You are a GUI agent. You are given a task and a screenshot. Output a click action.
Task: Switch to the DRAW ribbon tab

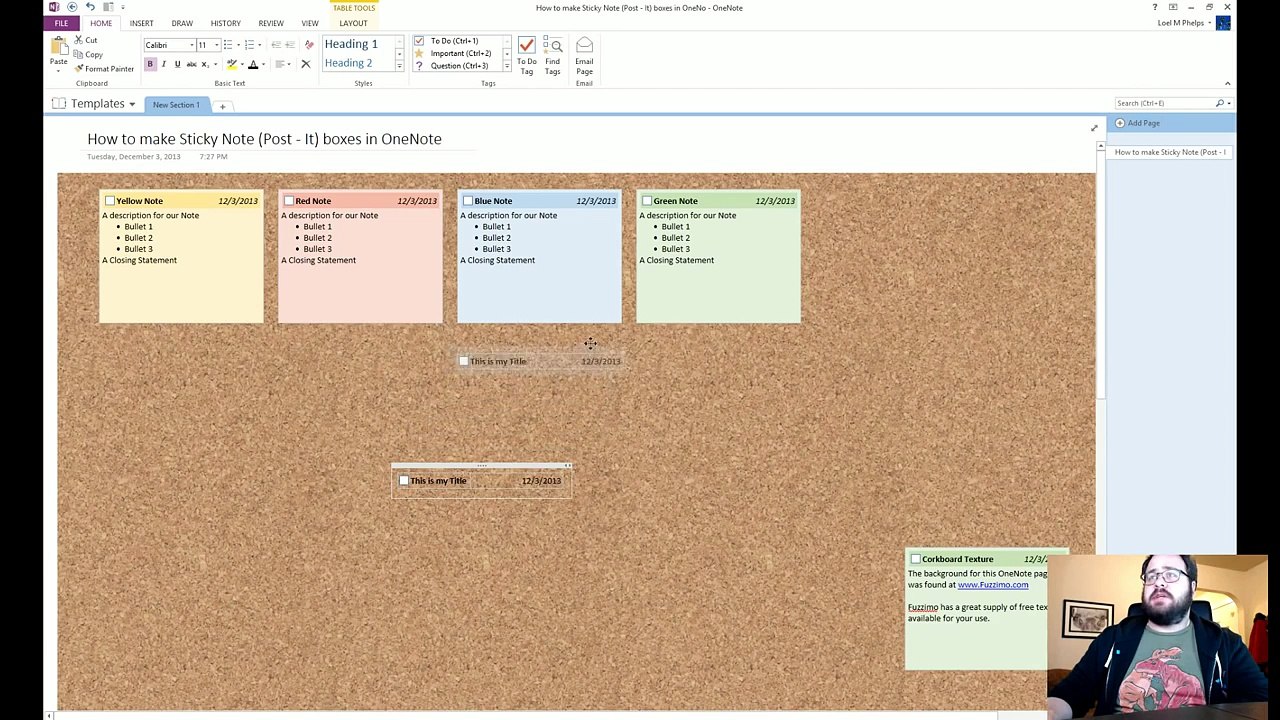[182, 23]
